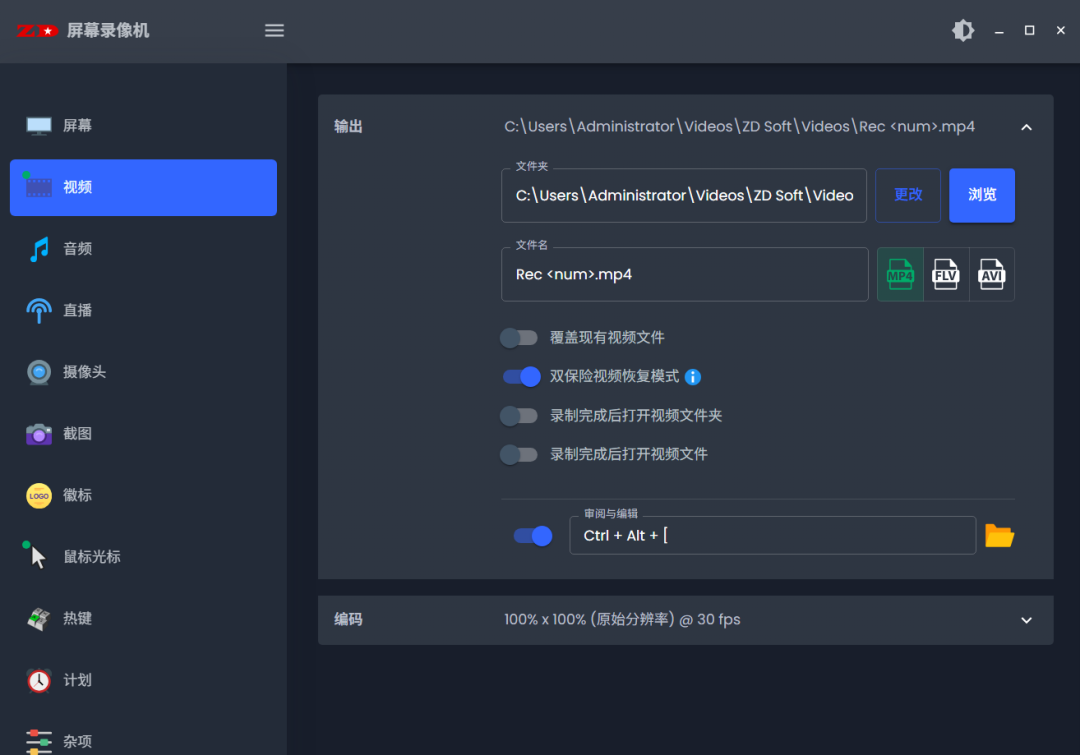Choose the AVI output format
Screen dimensions: 1080x755
[991, 274]
